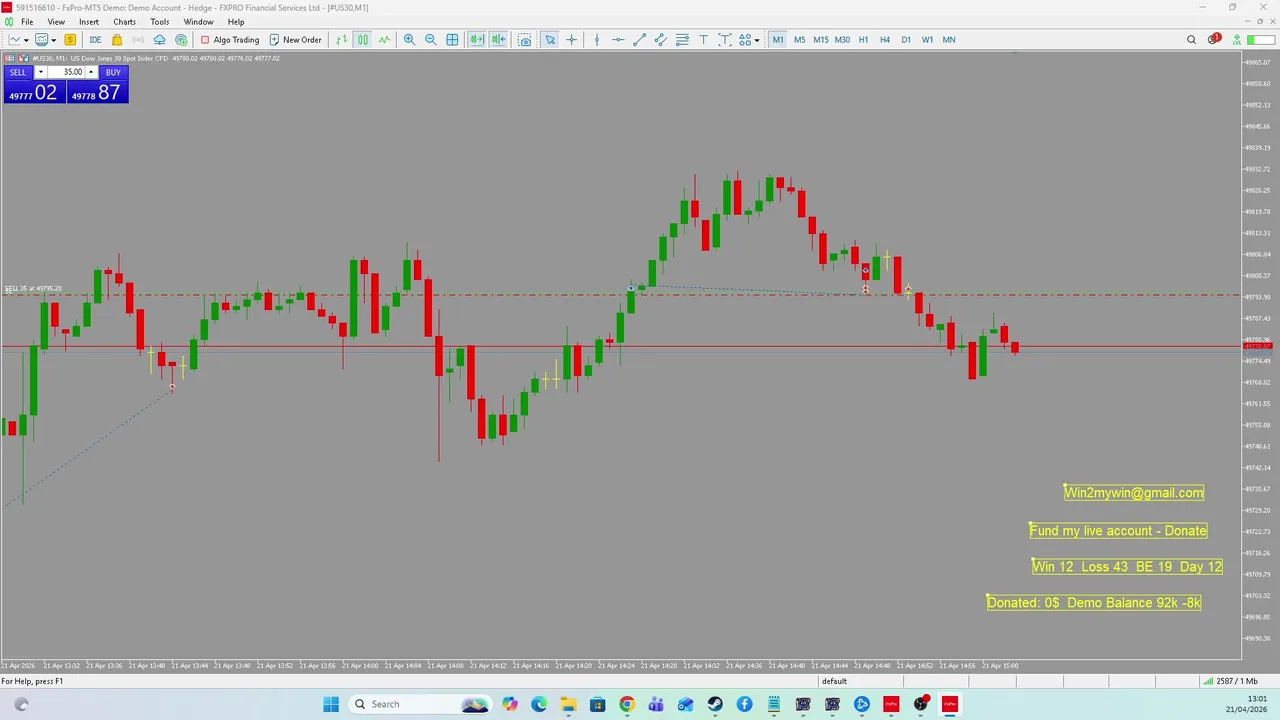Draw a horizontal line on chart

coord(618,40)
